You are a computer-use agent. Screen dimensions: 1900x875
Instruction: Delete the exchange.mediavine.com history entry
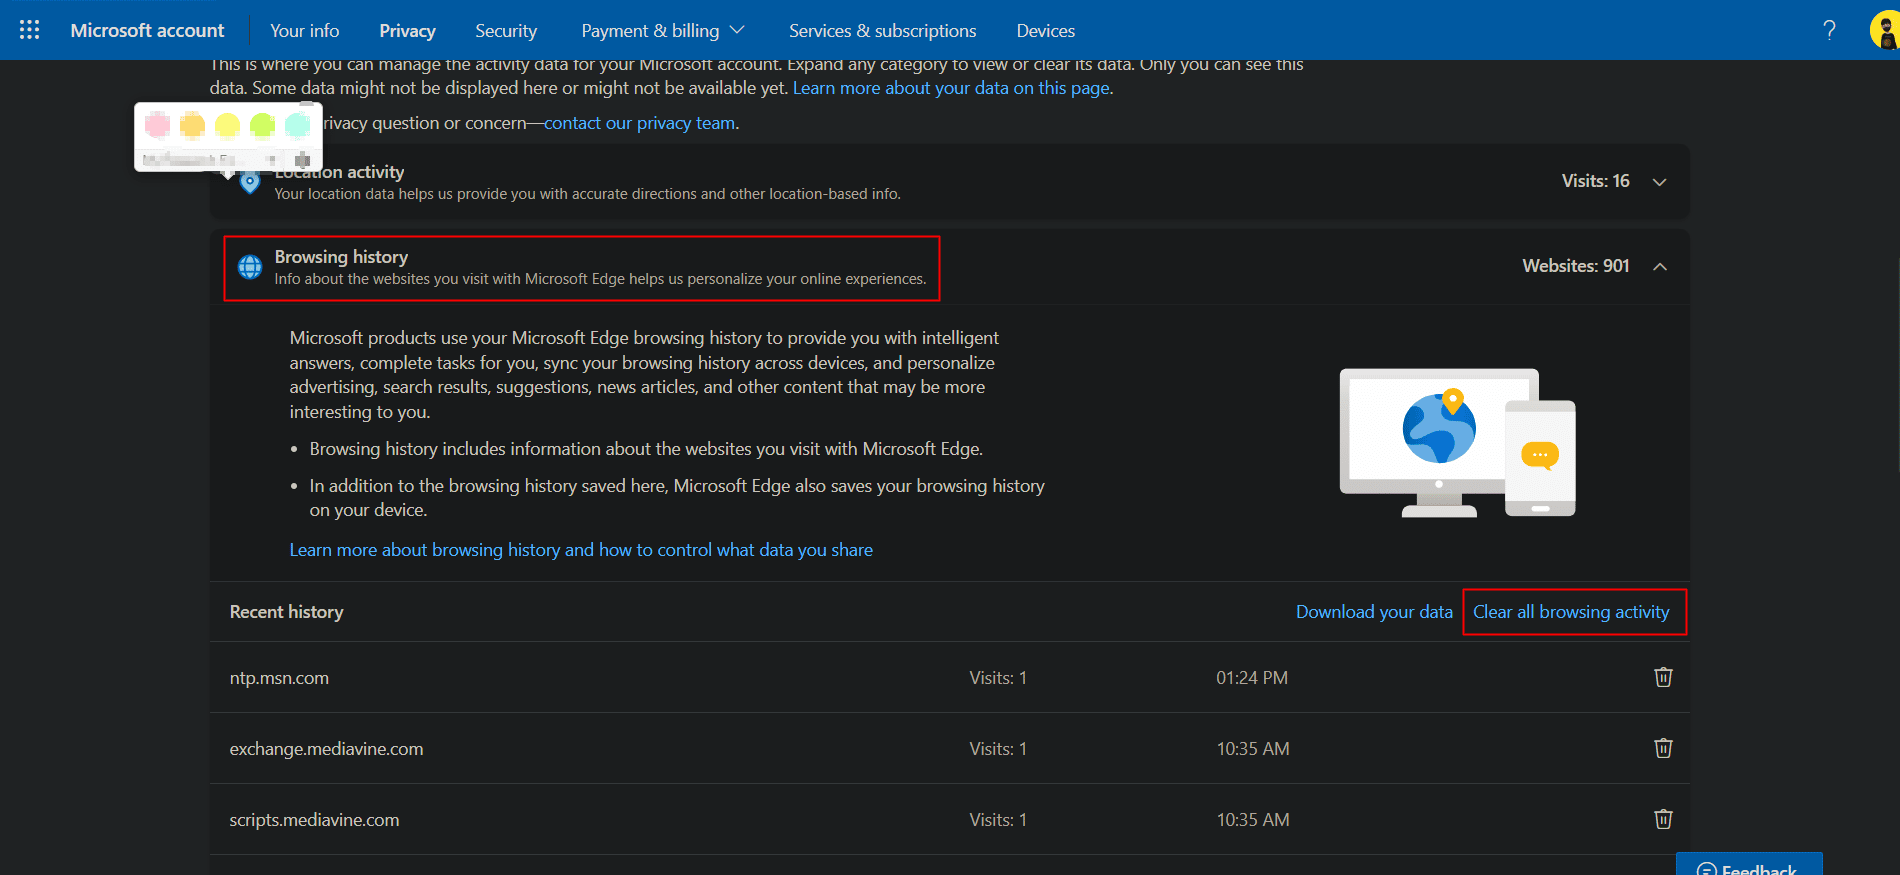coord(1663,748)
